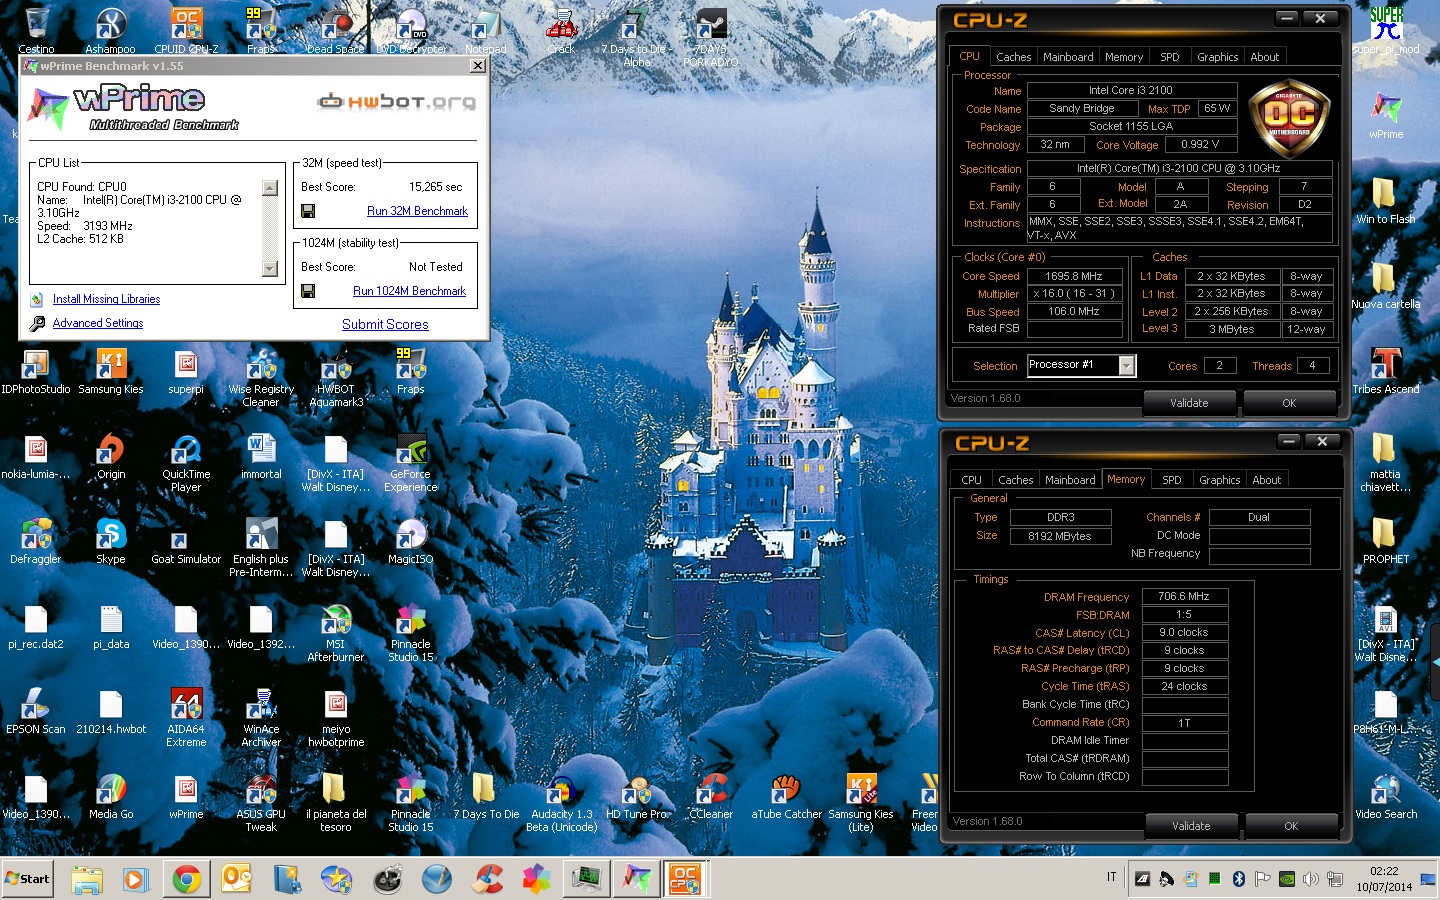Click the HWBOT.org logo in wPrime

pyautogui.click(x=396, y=101)
